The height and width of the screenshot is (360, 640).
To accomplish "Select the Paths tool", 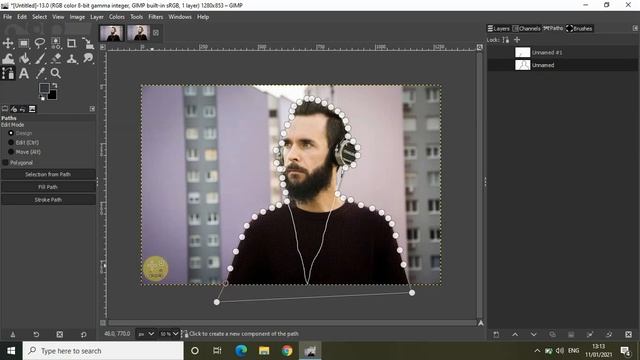I will [x=8, y=73].
